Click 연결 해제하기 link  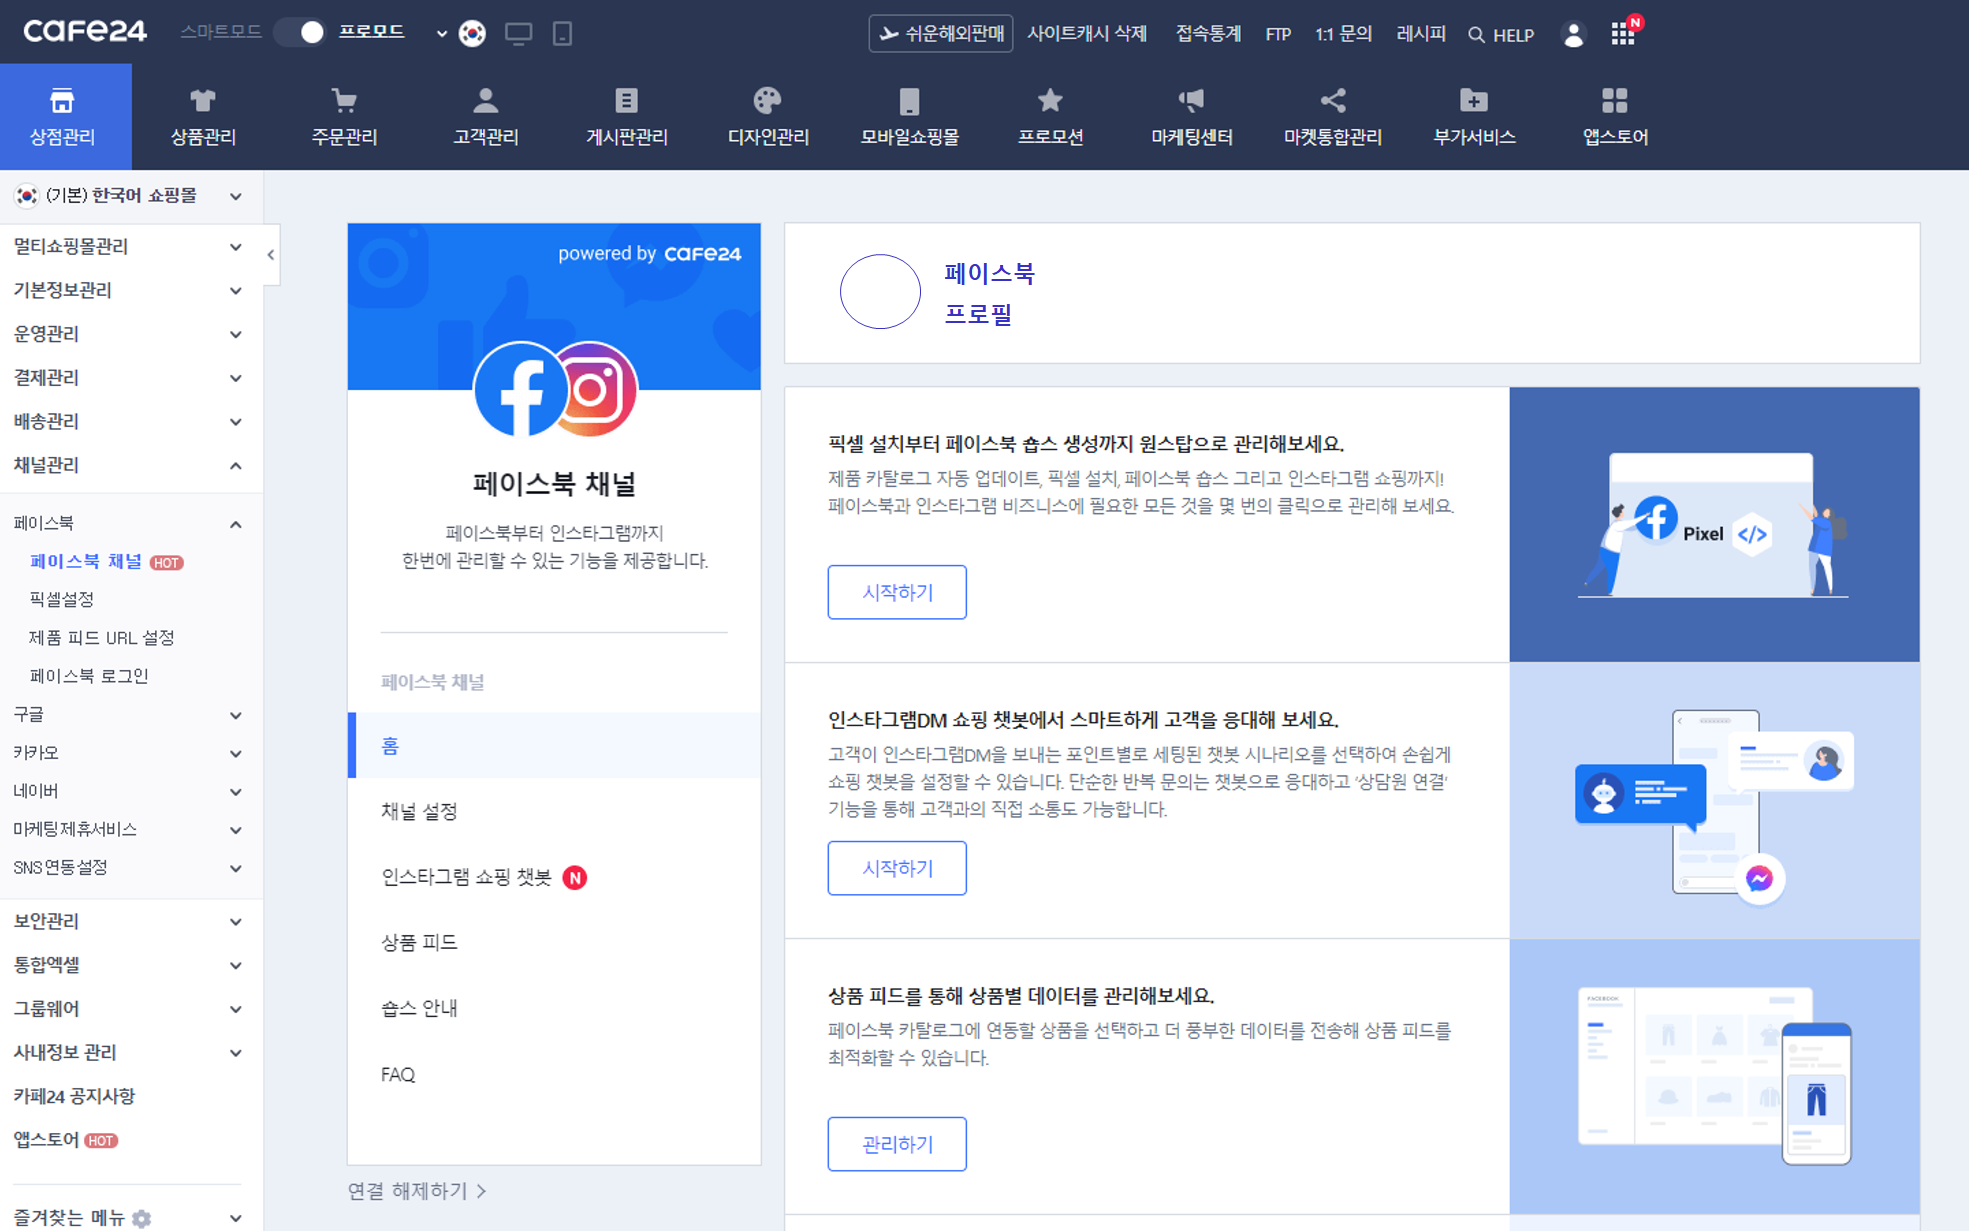point(417,1191)
